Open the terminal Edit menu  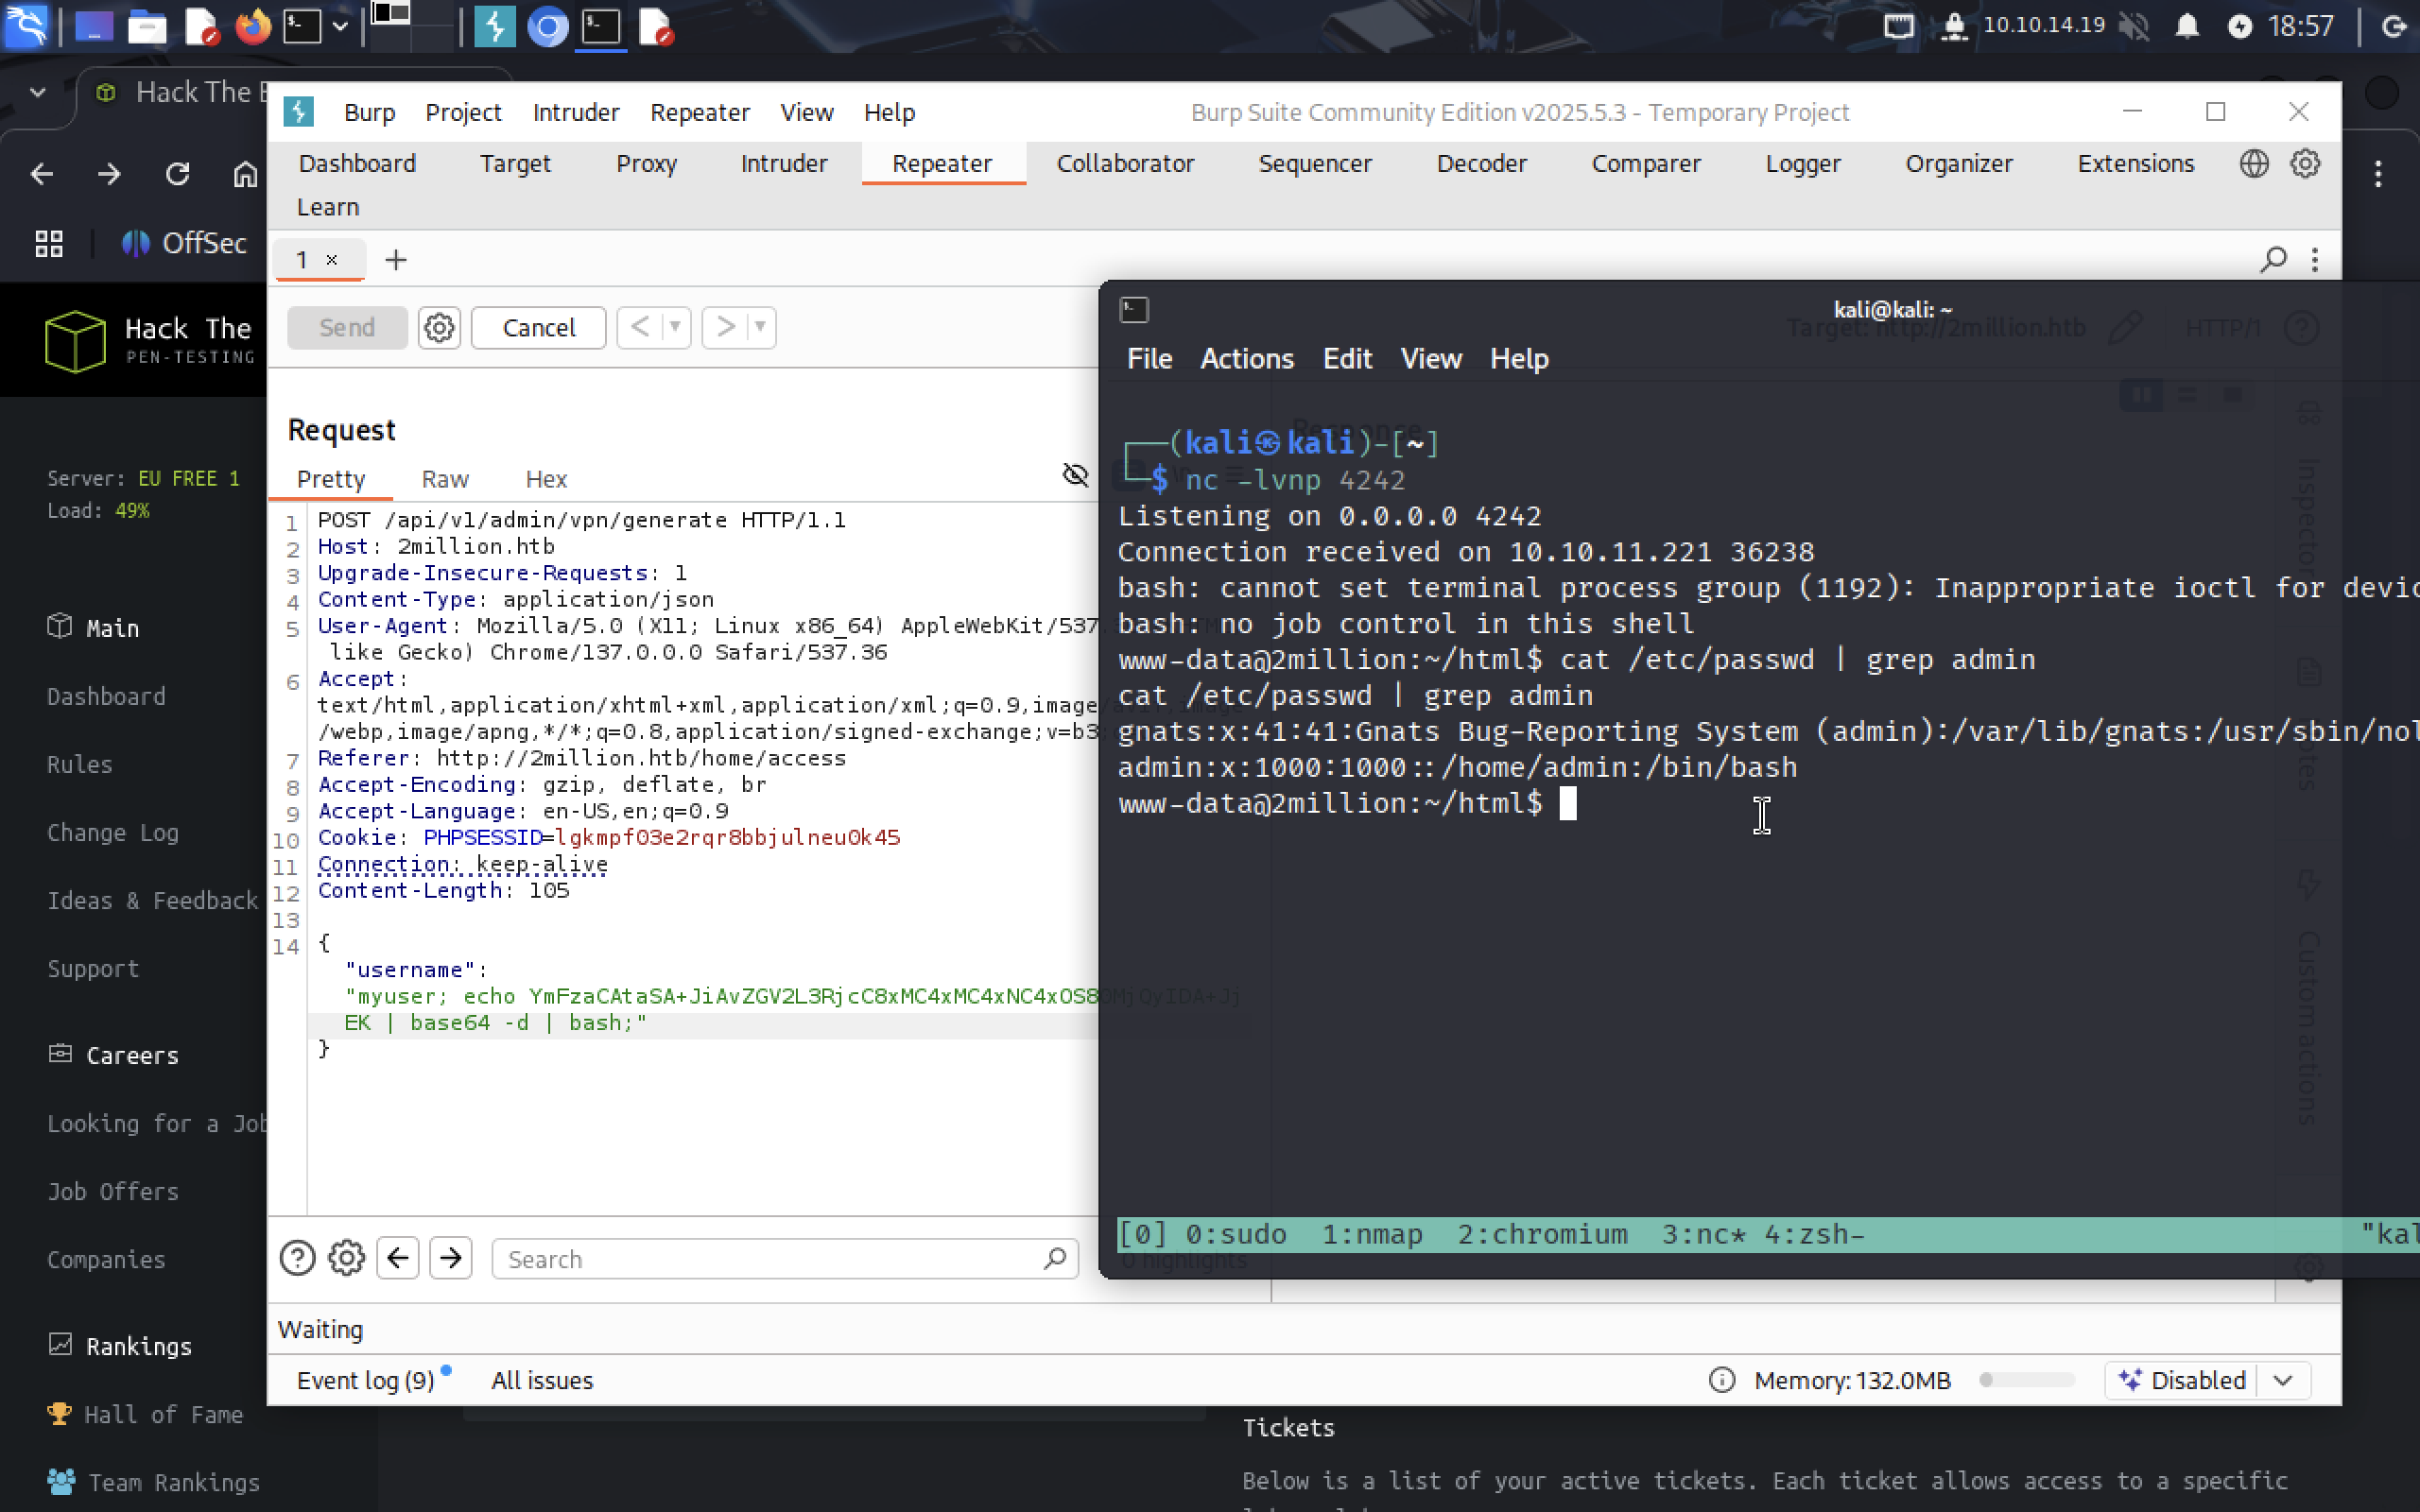point(1347,359)
